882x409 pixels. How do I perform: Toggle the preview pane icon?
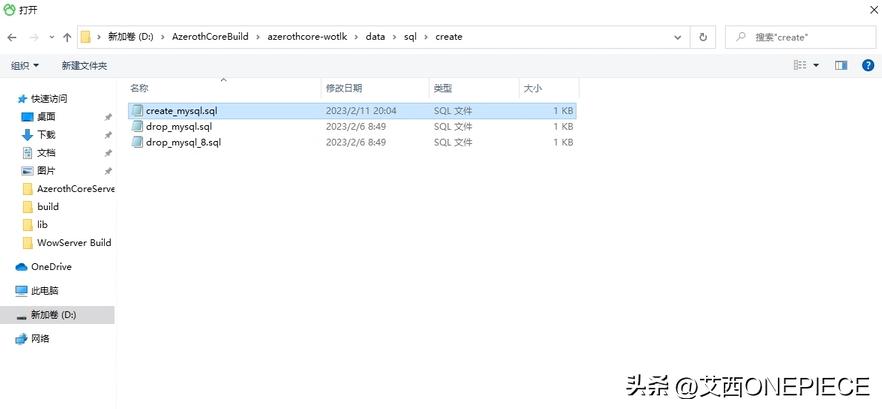click(x=841, y=65)
